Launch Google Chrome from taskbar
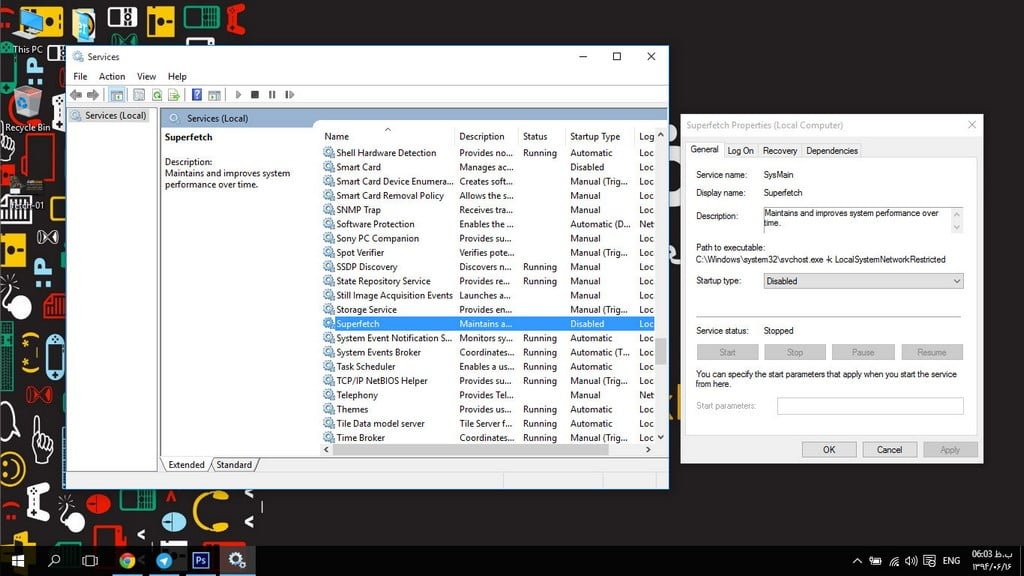This screenshot has height=576, width=1024. point(127,561)
